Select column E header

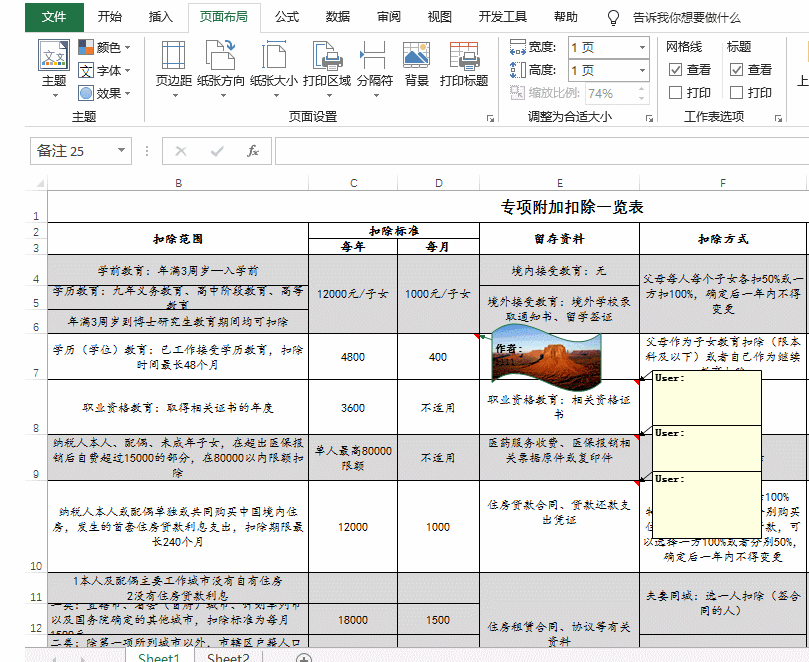[560, 183]
